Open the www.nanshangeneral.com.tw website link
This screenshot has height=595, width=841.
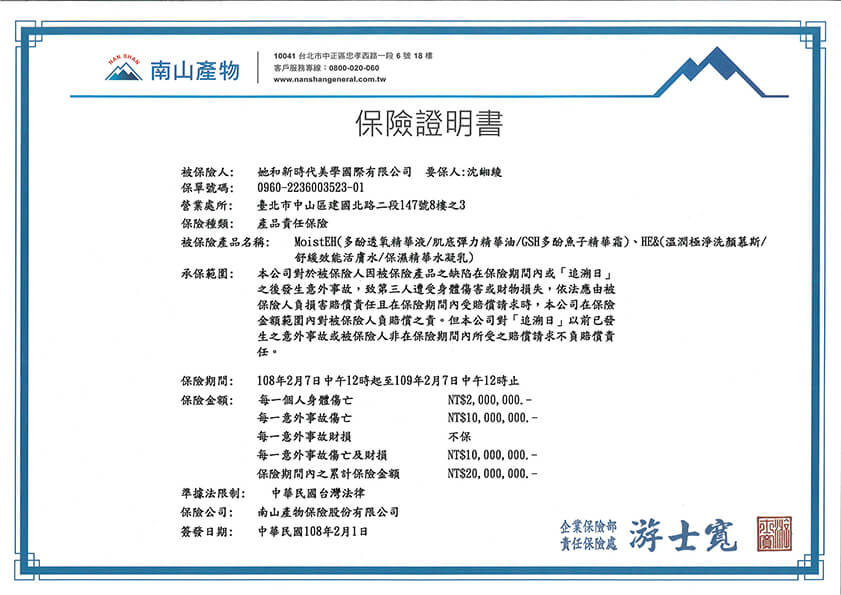click(x=329, y=79)
